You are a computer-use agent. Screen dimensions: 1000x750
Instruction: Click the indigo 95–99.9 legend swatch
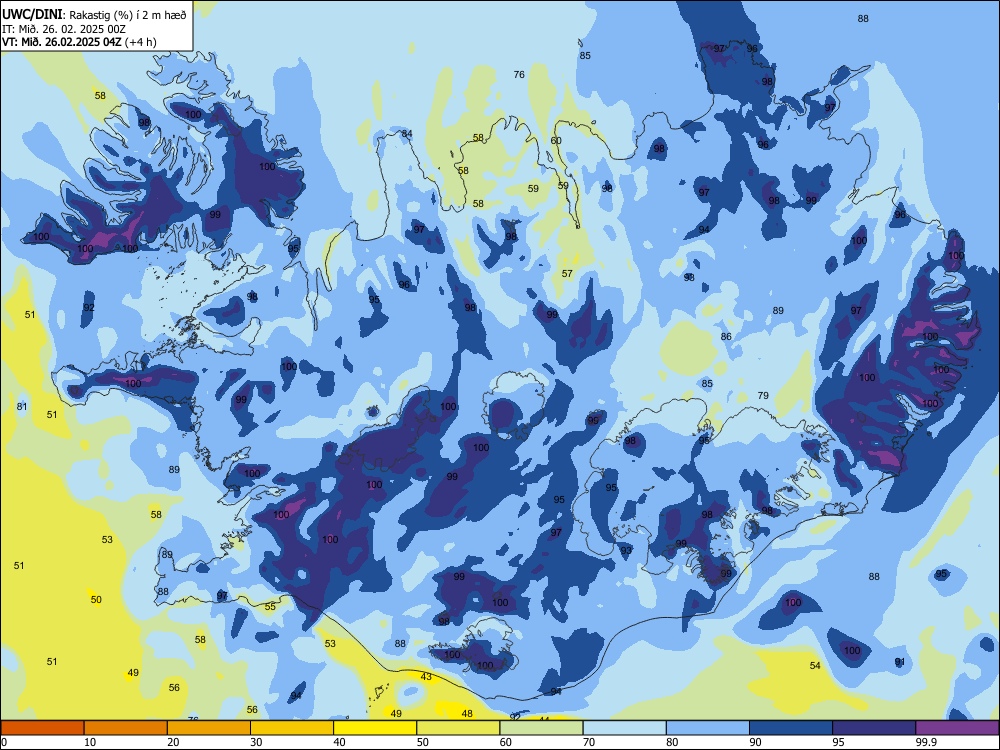[x=874, y=728]
